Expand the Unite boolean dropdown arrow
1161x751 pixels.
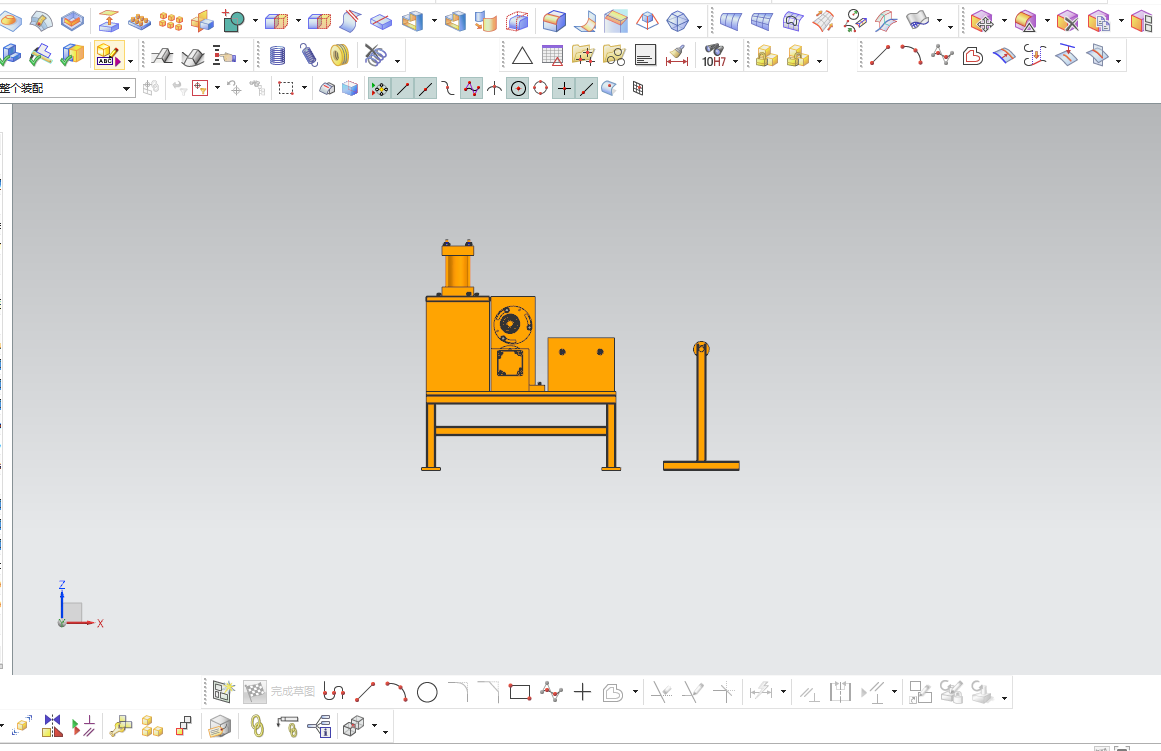tap(255, 21)
